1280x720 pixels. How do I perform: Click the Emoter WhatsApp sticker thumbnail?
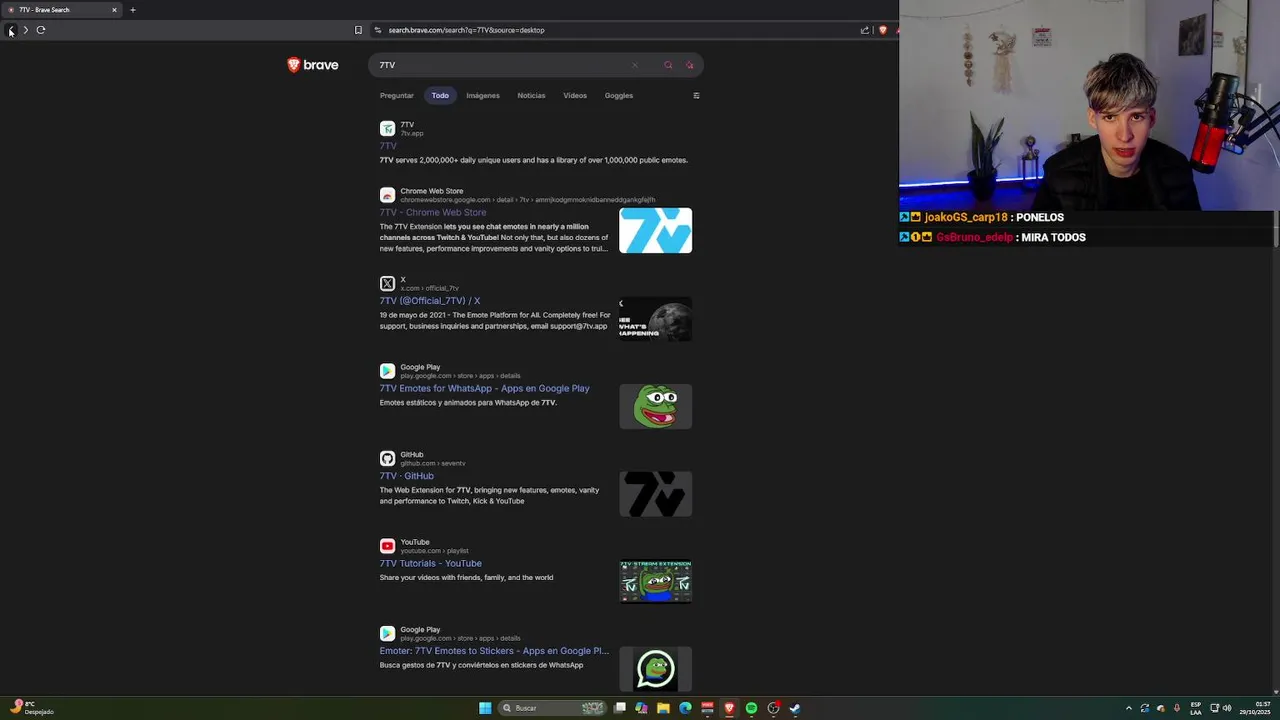(x=655, y=669)
